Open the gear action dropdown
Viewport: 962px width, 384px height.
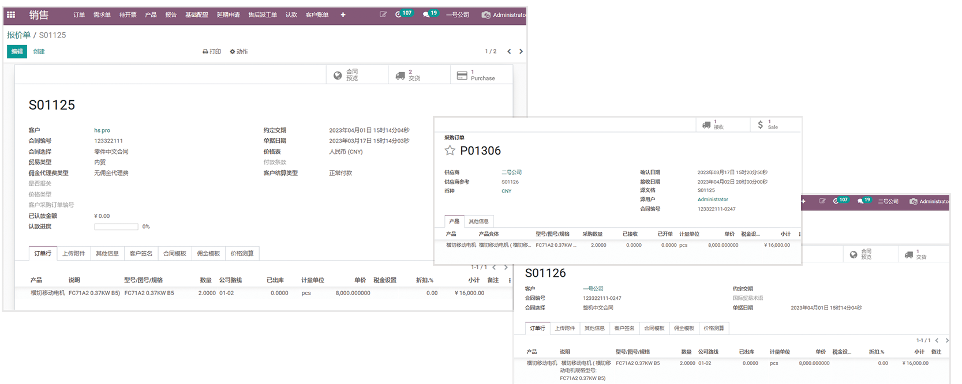(x=239, y=52)
